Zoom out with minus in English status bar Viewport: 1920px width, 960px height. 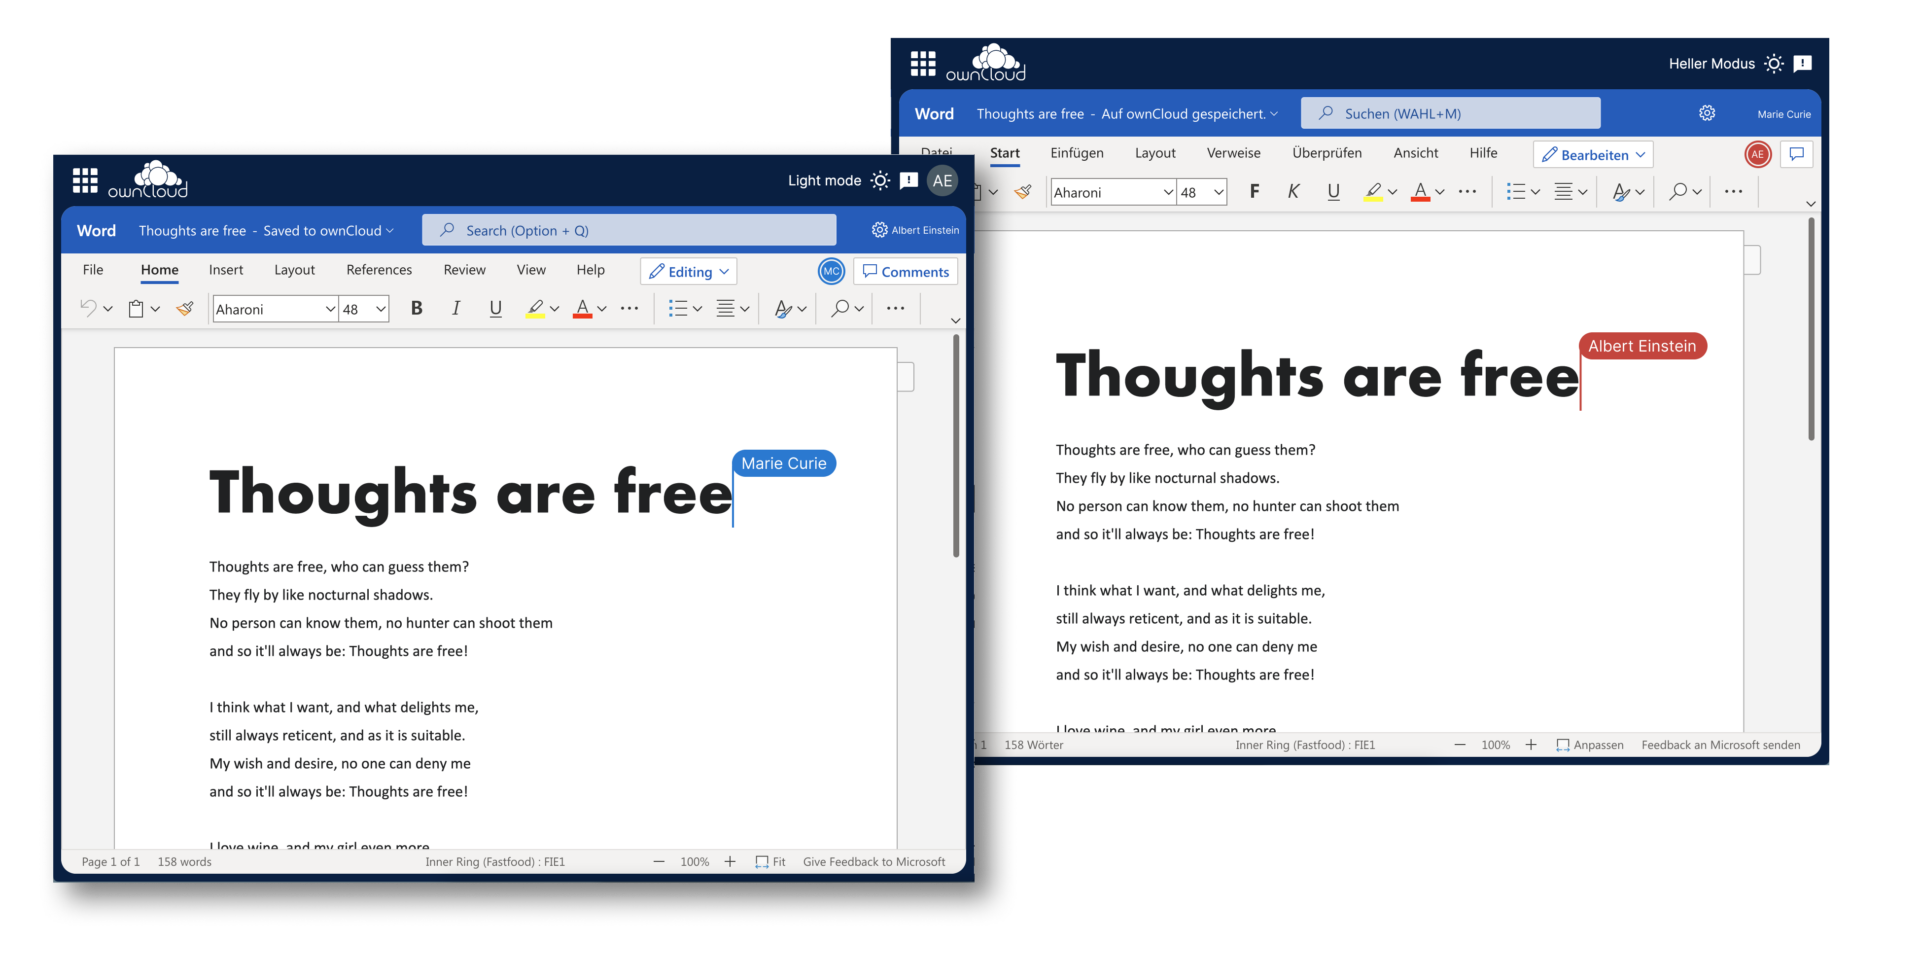pyautogui.click(x=658, y=862)
